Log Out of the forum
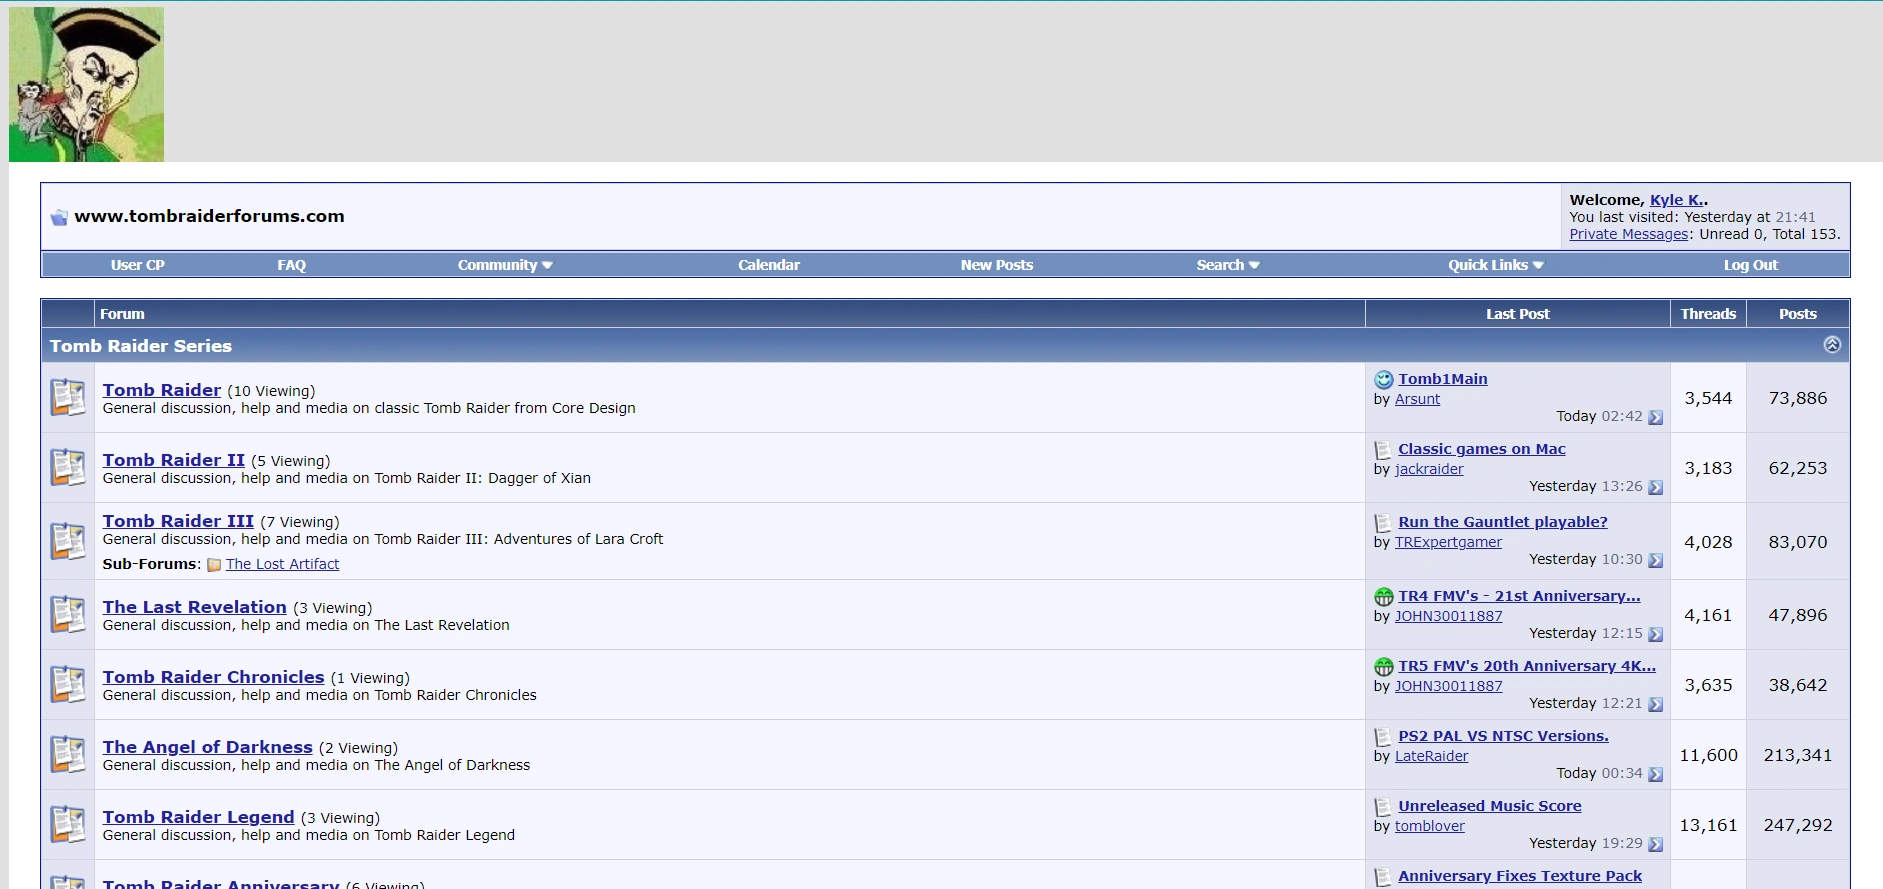This screenshot has height=889, width=1883. point(1751,265)
